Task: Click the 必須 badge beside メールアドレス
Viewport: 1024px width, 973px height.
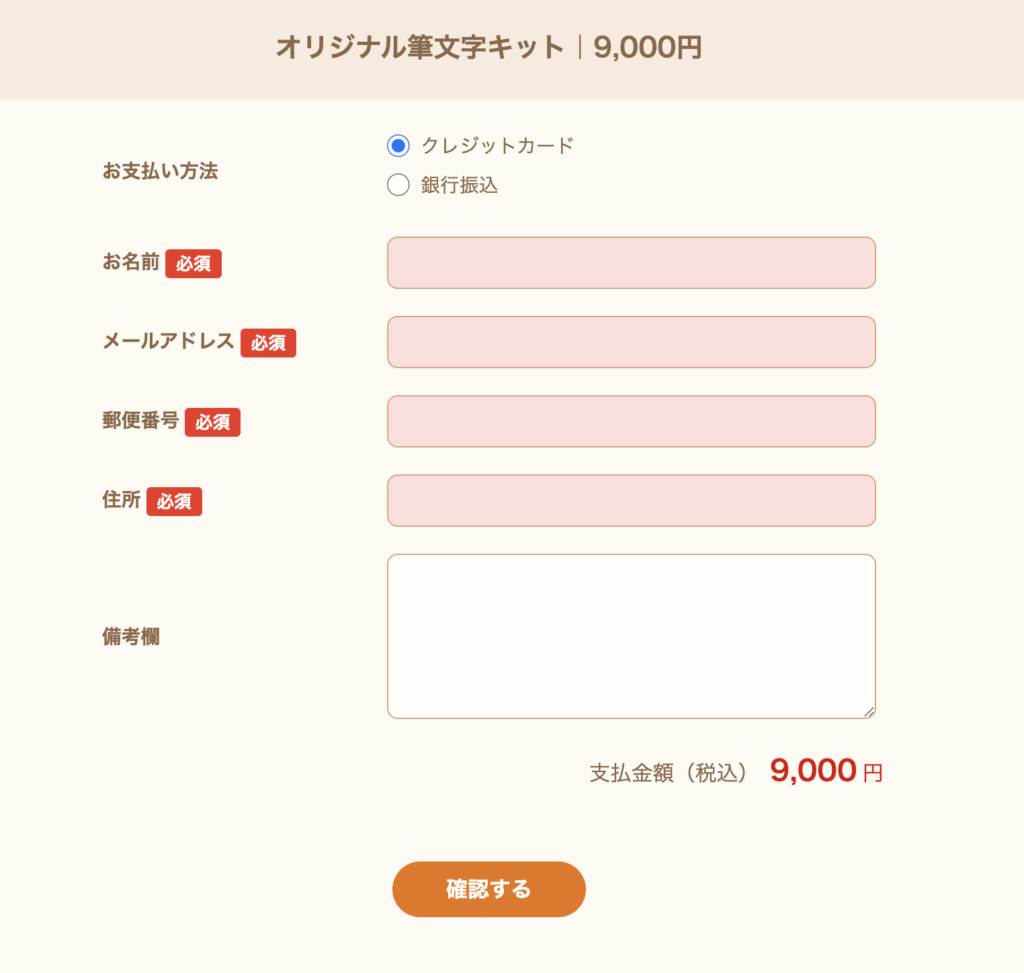Action: [268, 343]
